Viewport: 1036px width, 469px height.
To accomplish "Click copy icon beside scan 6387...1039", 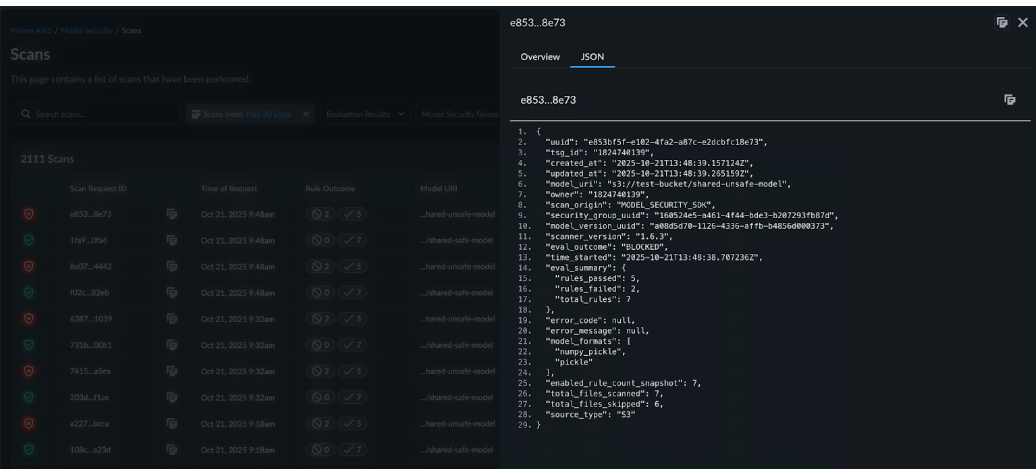I will coord(172,318).
